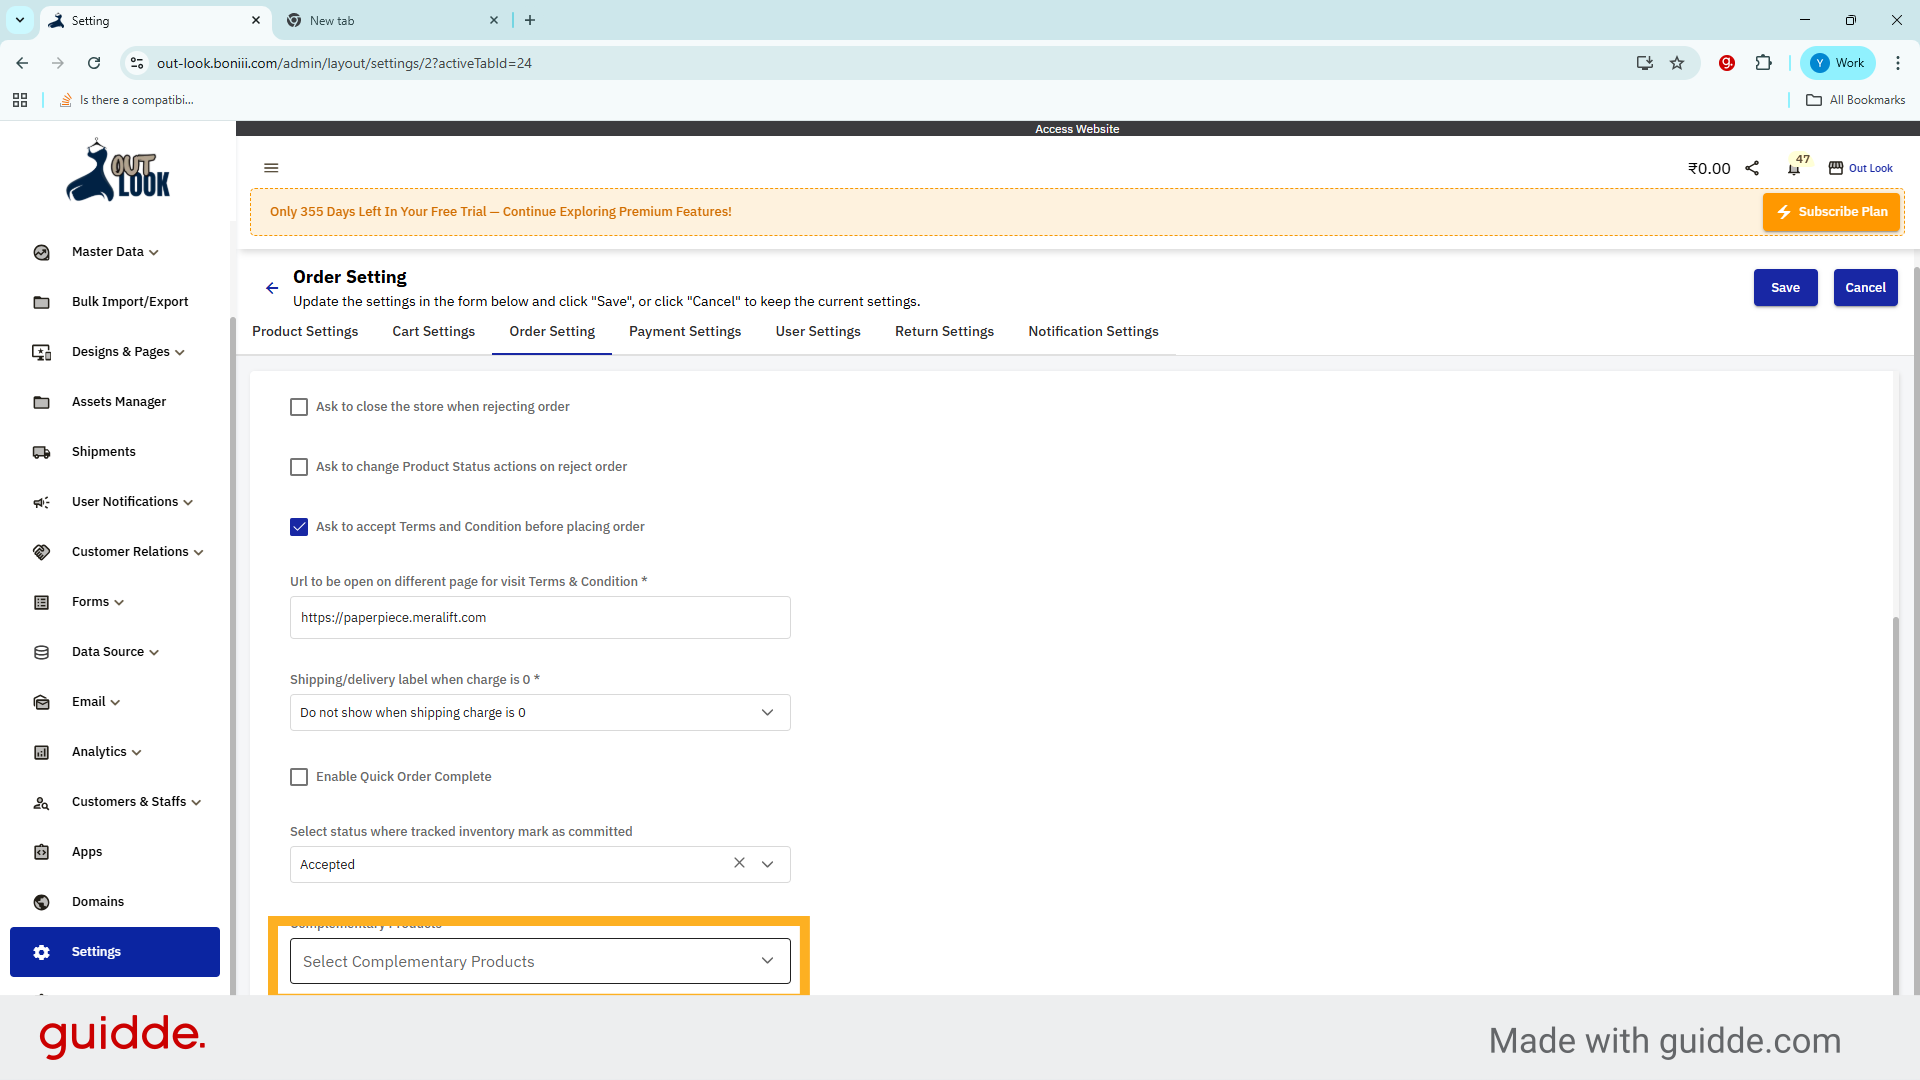
Task: Open shipping charge label dropdown
Action: tap(540, 712)
